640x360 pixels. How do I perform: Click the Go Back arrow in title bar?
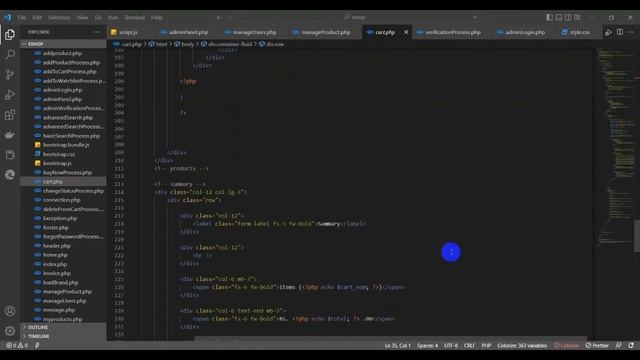219,18
